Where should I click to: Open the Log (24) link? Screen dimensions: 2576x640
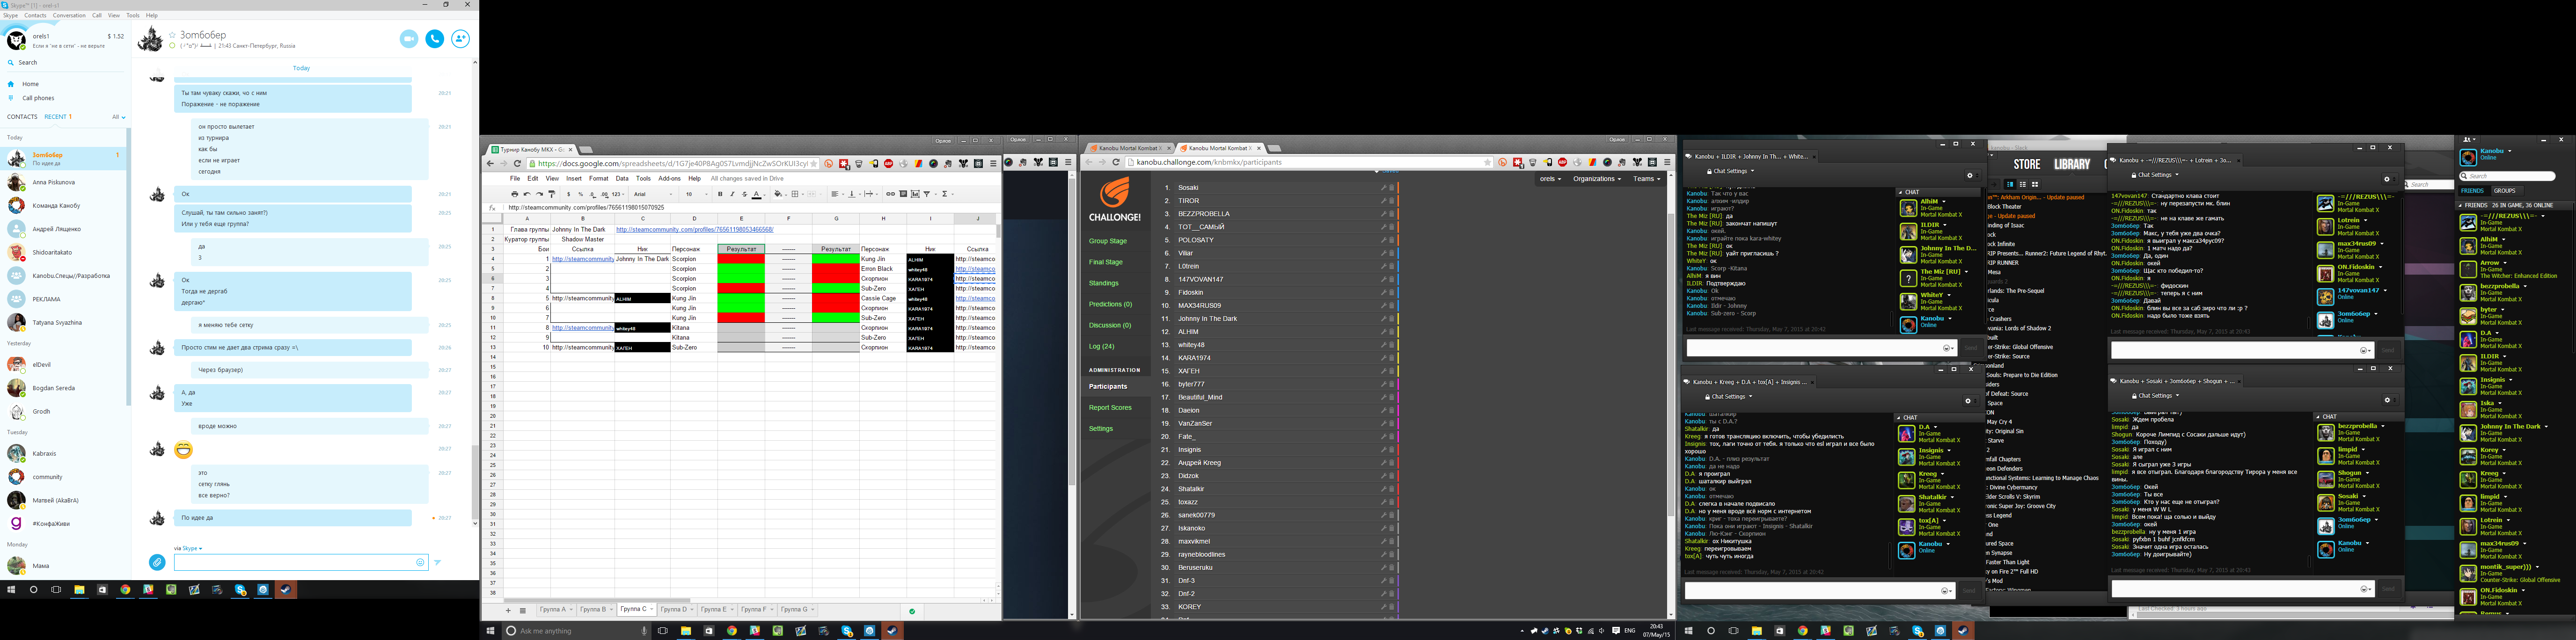(1102, 346)
